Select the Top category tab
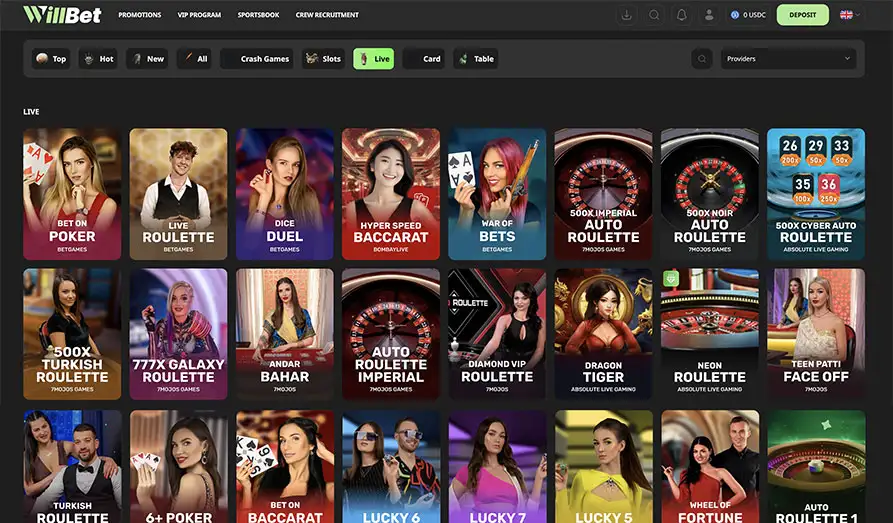 click(x=51, y=59)
